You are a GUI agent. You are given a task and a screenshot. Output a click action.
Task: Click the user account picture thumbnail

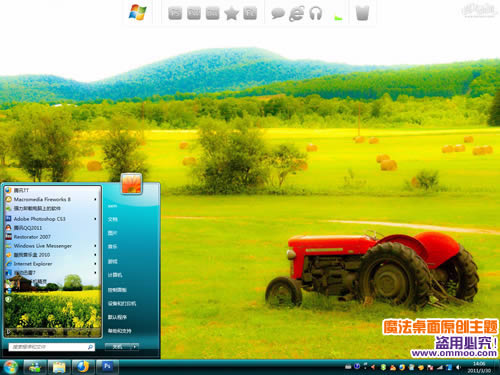coord(131,183)
